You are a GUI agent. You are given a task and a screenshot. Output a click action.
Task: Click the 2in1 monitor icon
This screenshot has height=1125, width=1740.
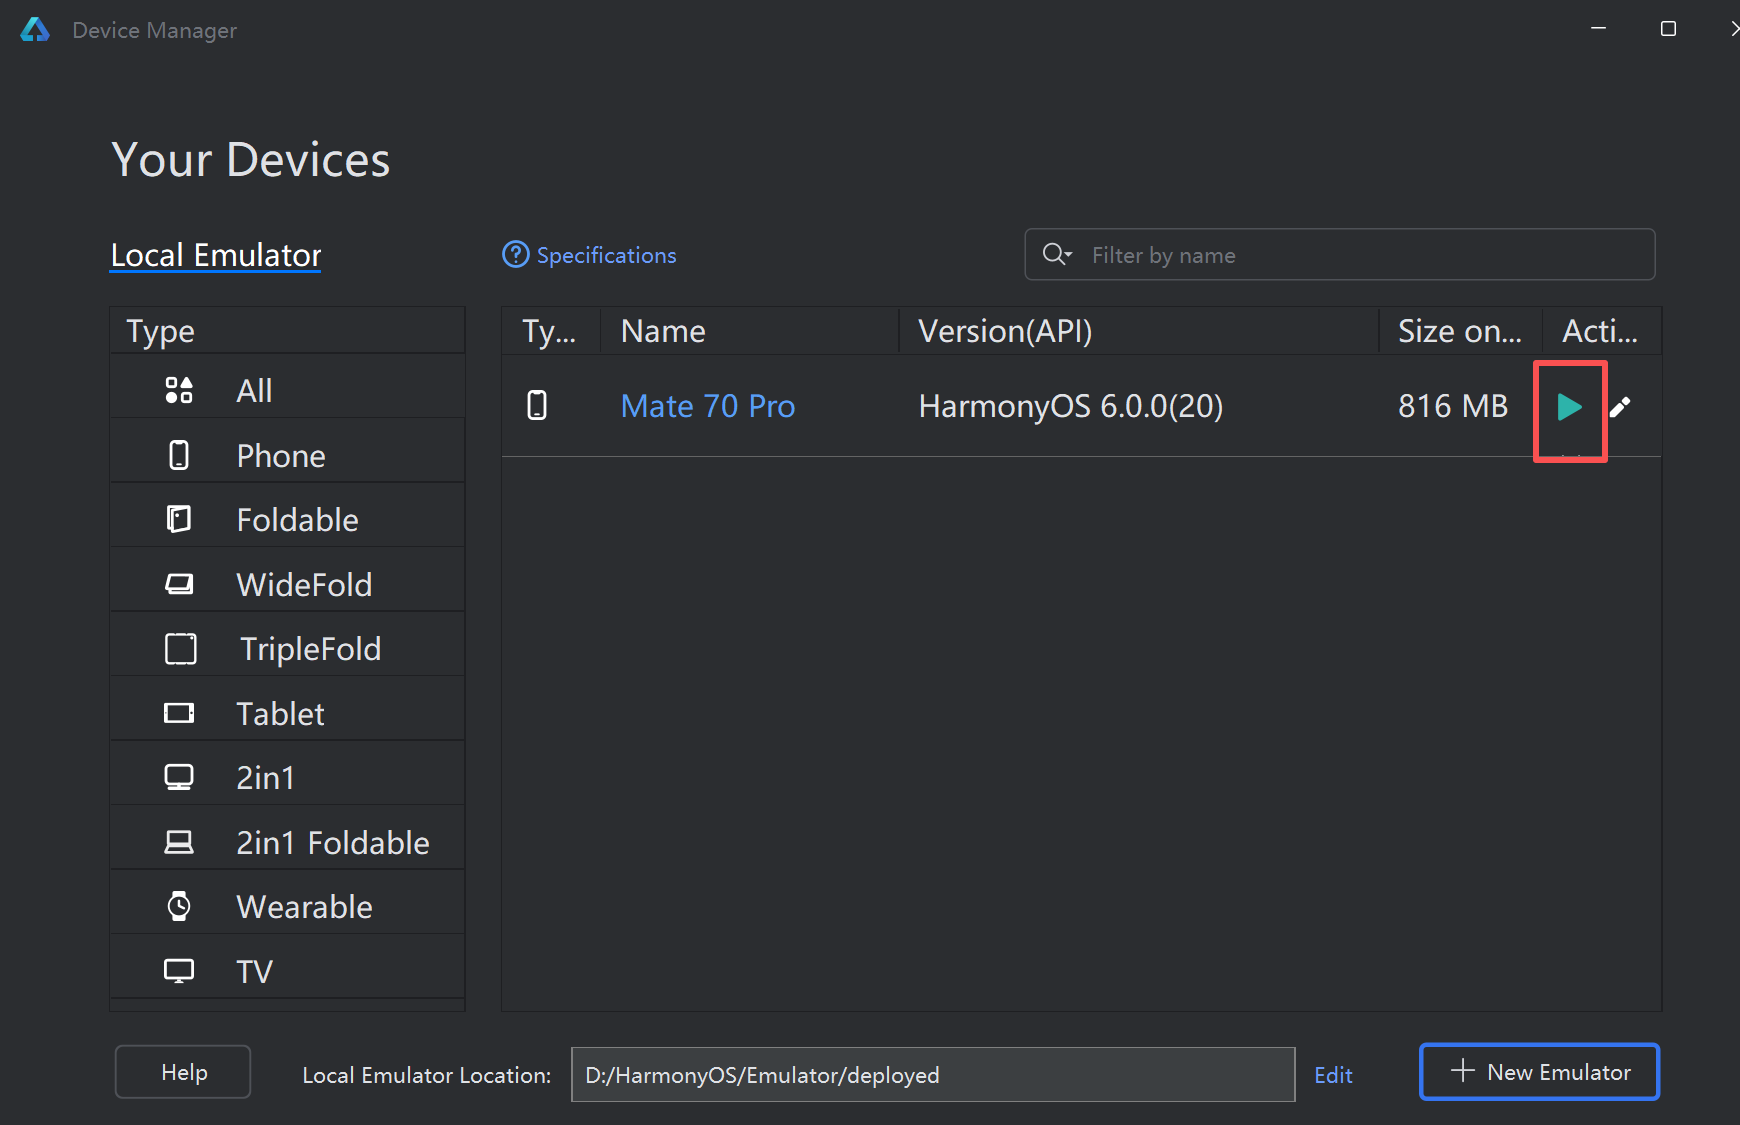[x=179, y=777]
